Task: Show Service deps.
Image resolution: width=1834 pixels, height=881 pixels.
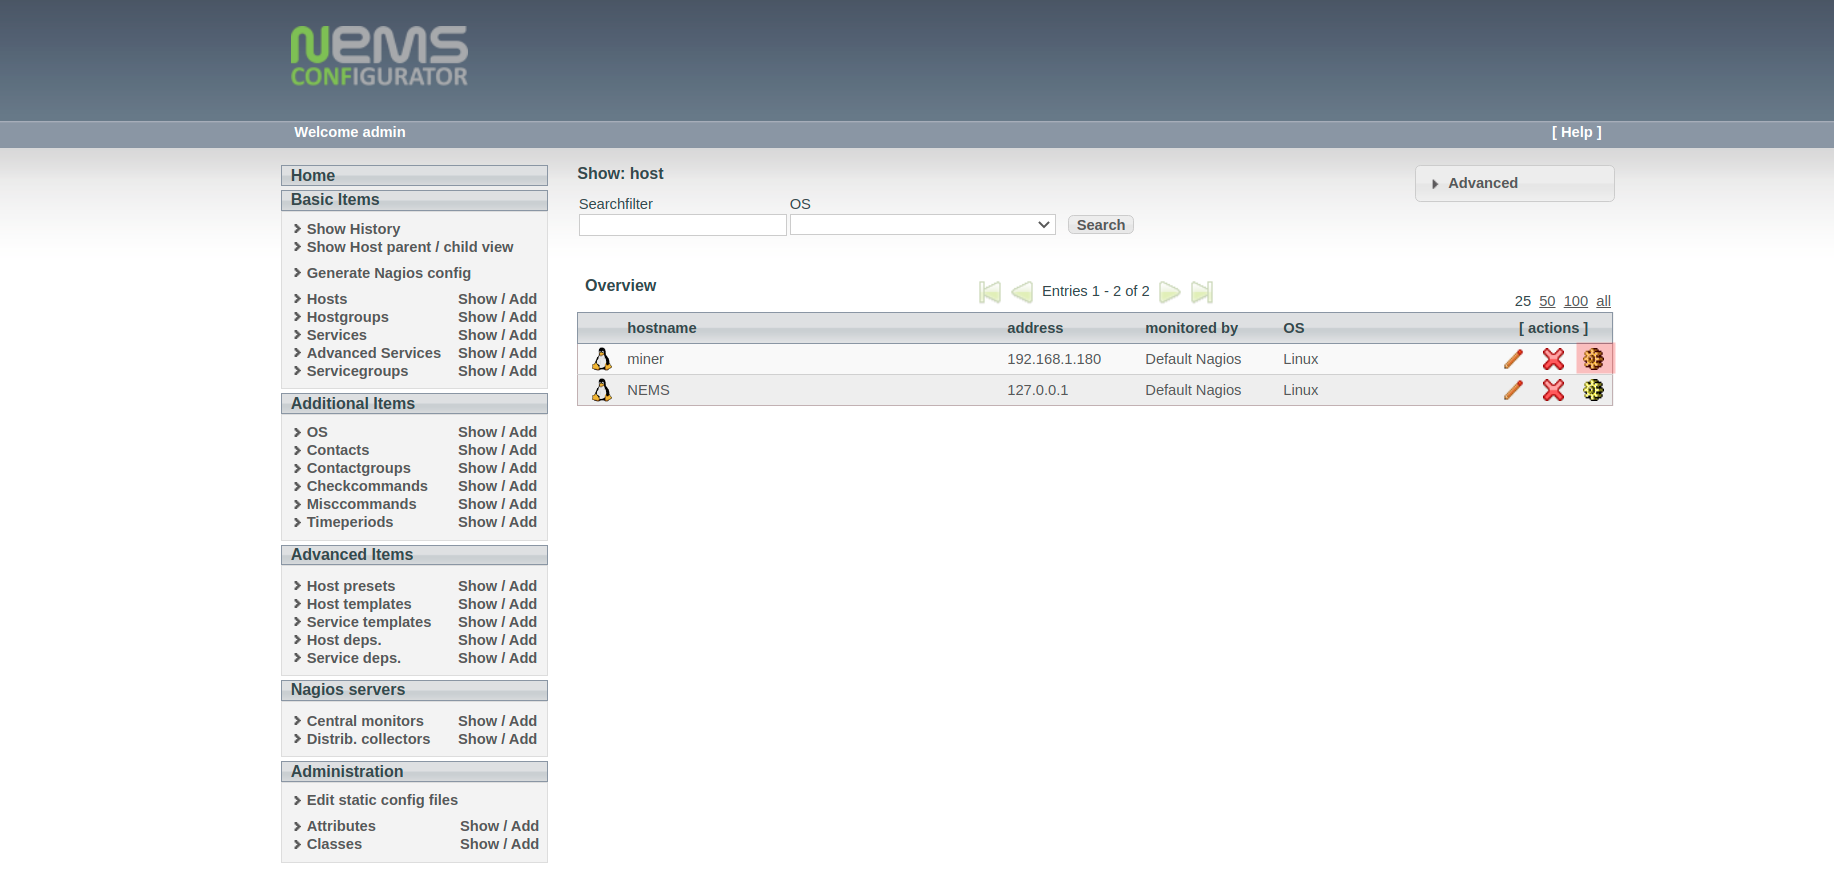Action: coord(477,658)
